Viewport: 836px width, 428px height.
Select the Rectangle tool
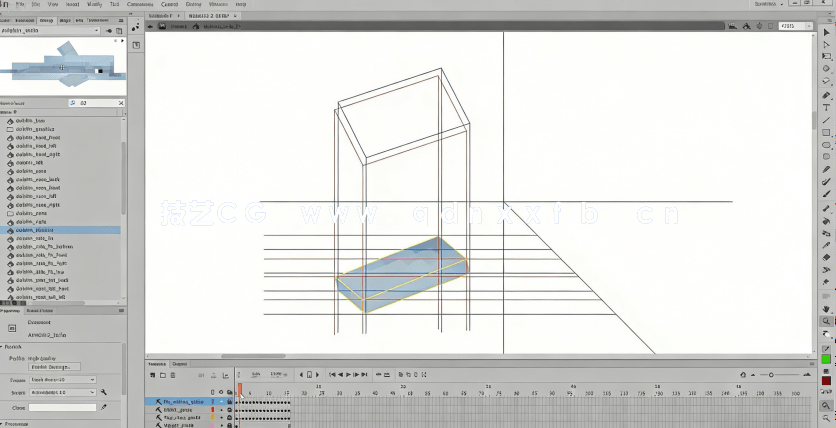coord(827,133)
